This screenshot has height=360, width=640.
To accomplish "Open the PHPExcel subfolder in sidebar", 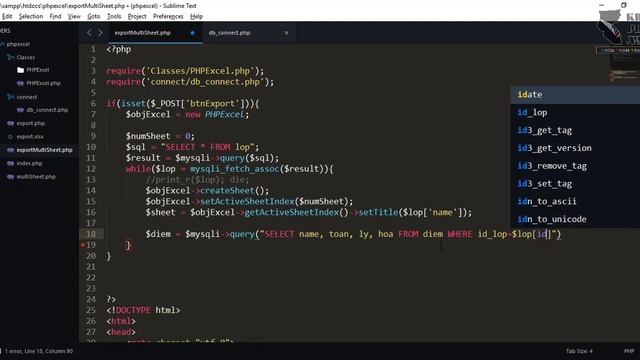I will tap(38, 70).
